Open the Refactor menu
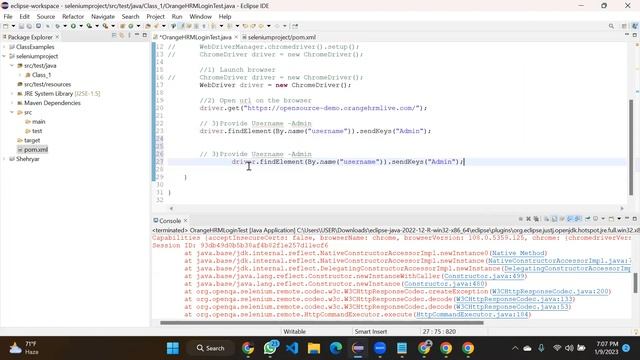640x360 pixels. [x=73, y=16]
